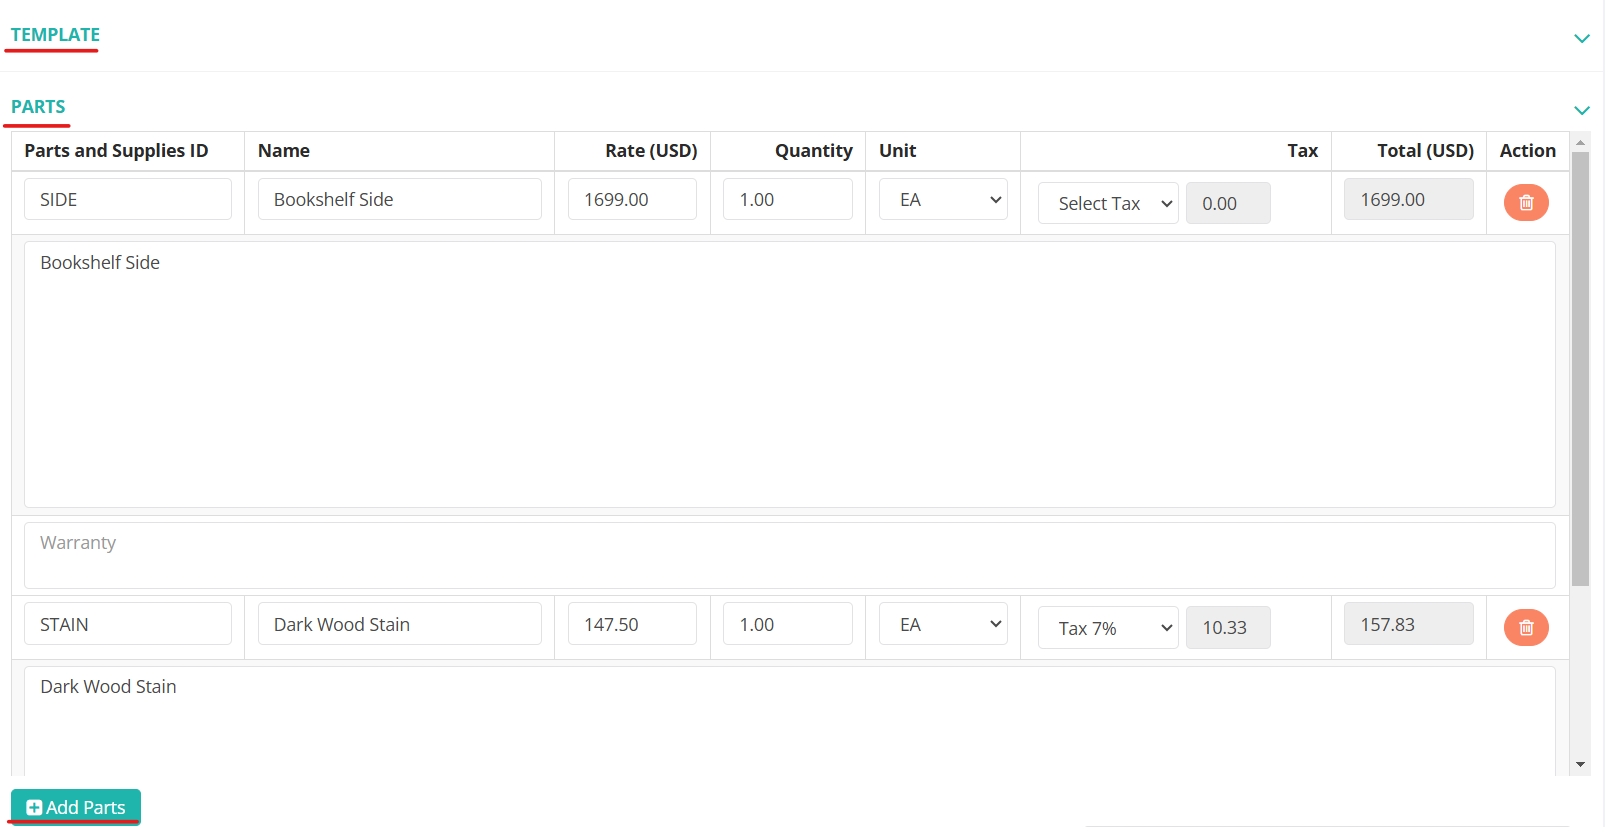
Task: Collapse the Parts section chevron
Action: coord(1582,110)
